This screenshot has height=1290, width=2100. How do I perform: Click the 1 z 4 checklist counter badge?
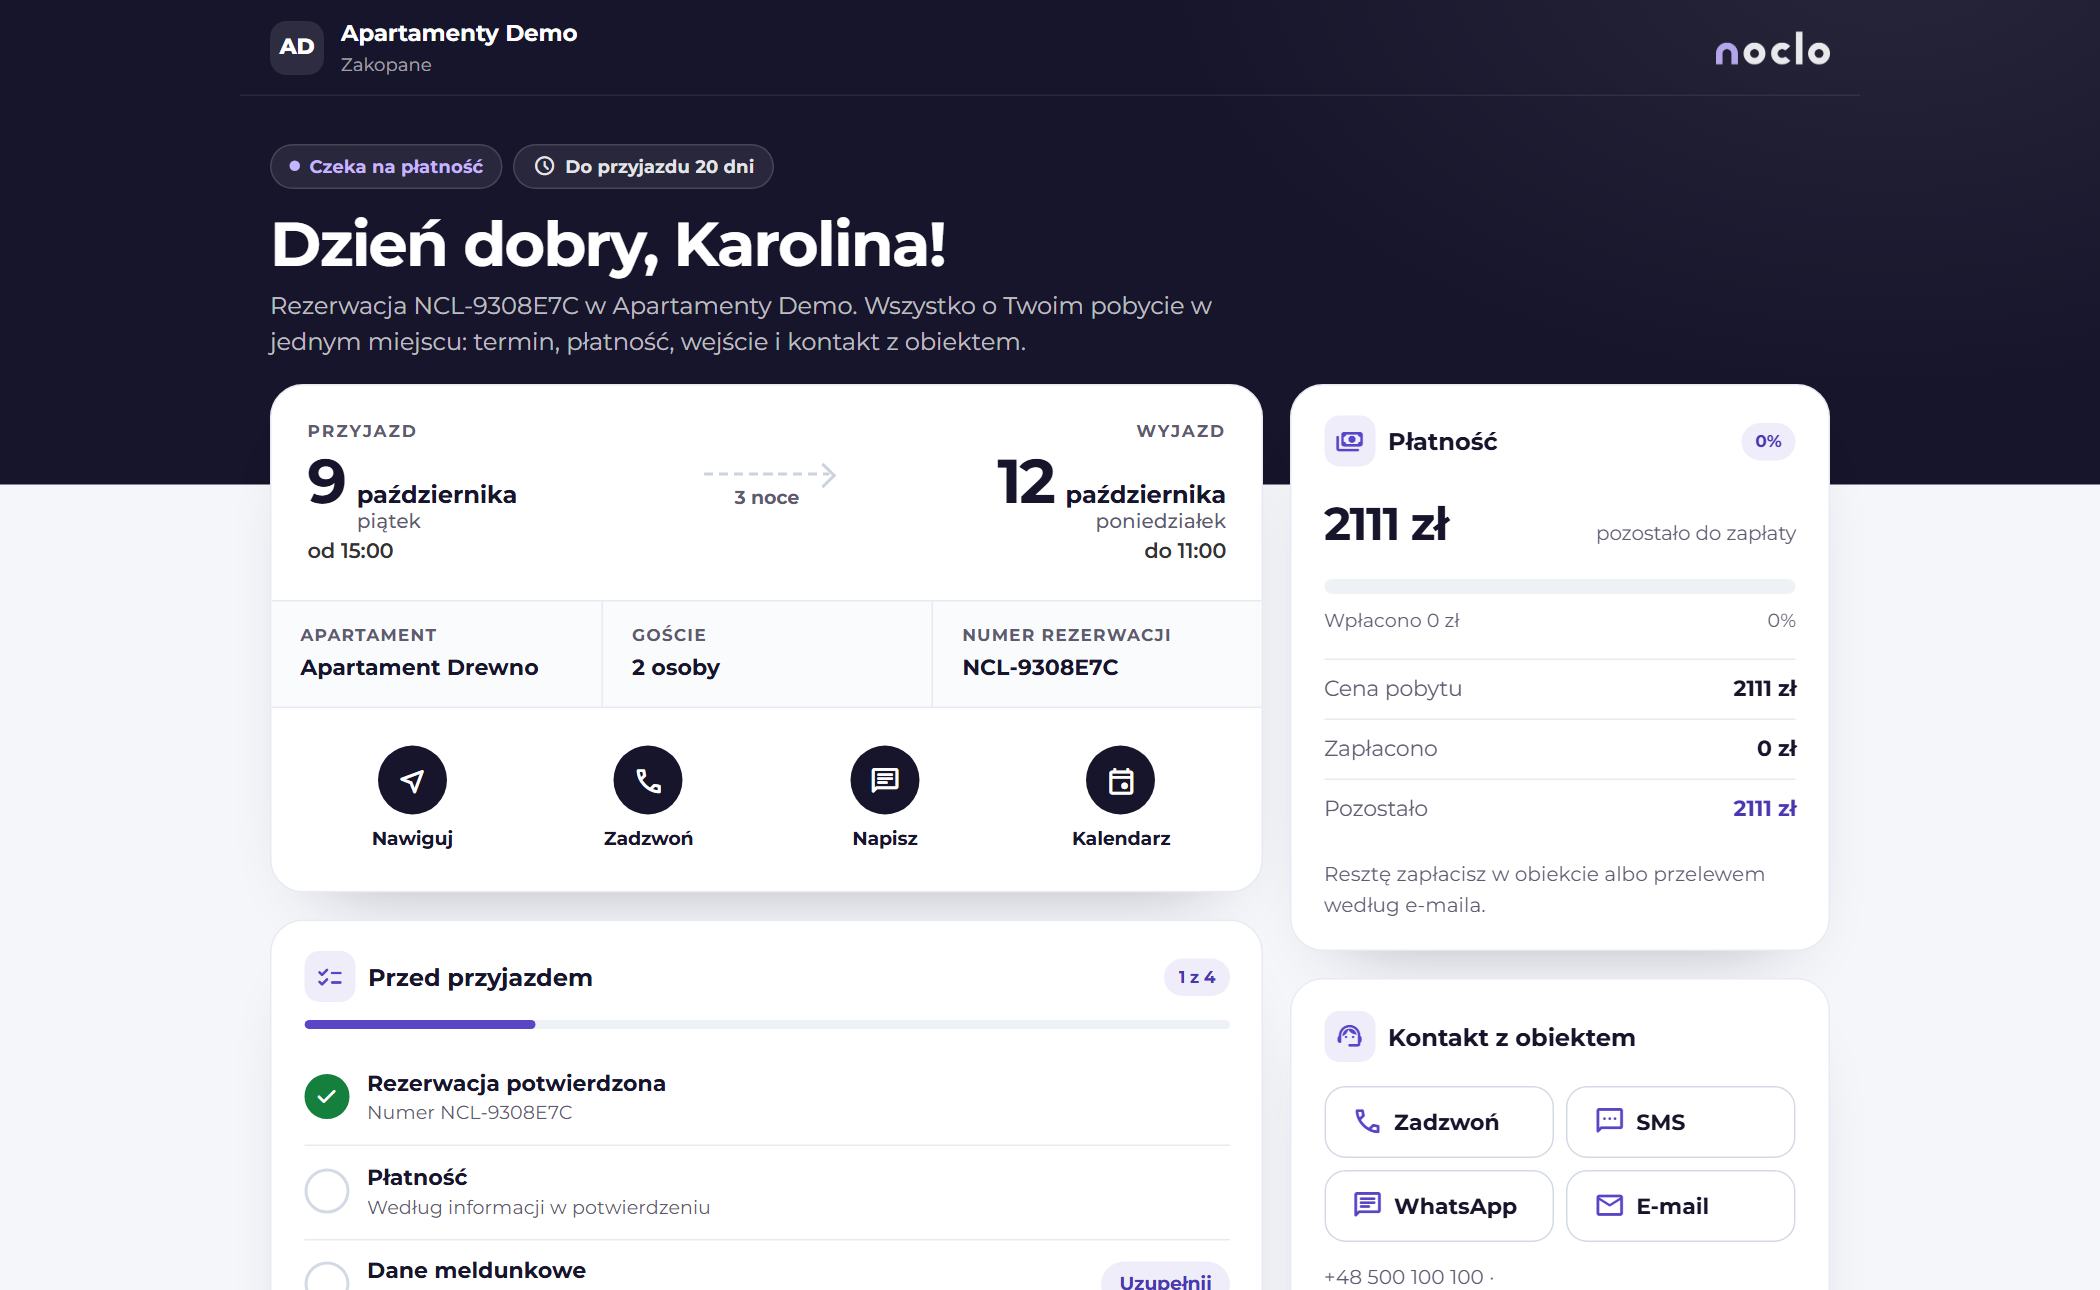(1196, 977)
